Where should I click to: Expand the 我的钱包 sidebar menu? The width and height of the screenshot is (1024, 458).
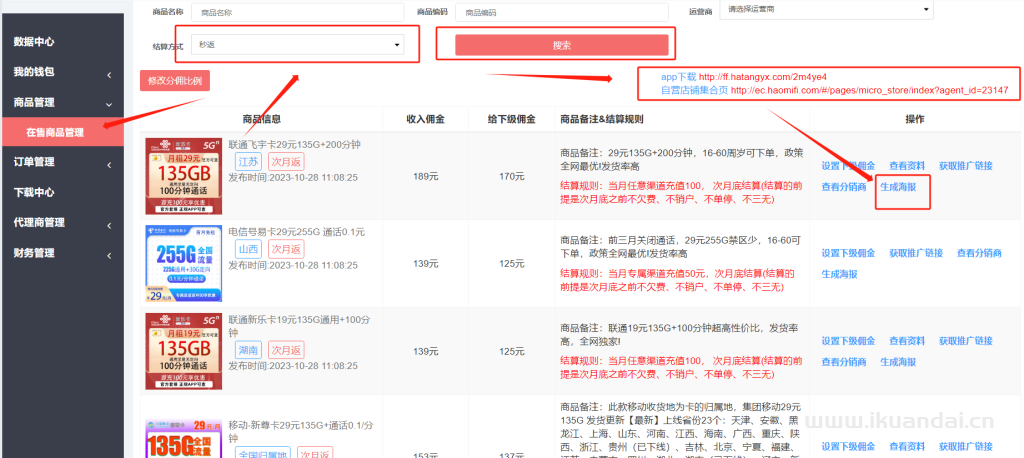click(61, 72)
